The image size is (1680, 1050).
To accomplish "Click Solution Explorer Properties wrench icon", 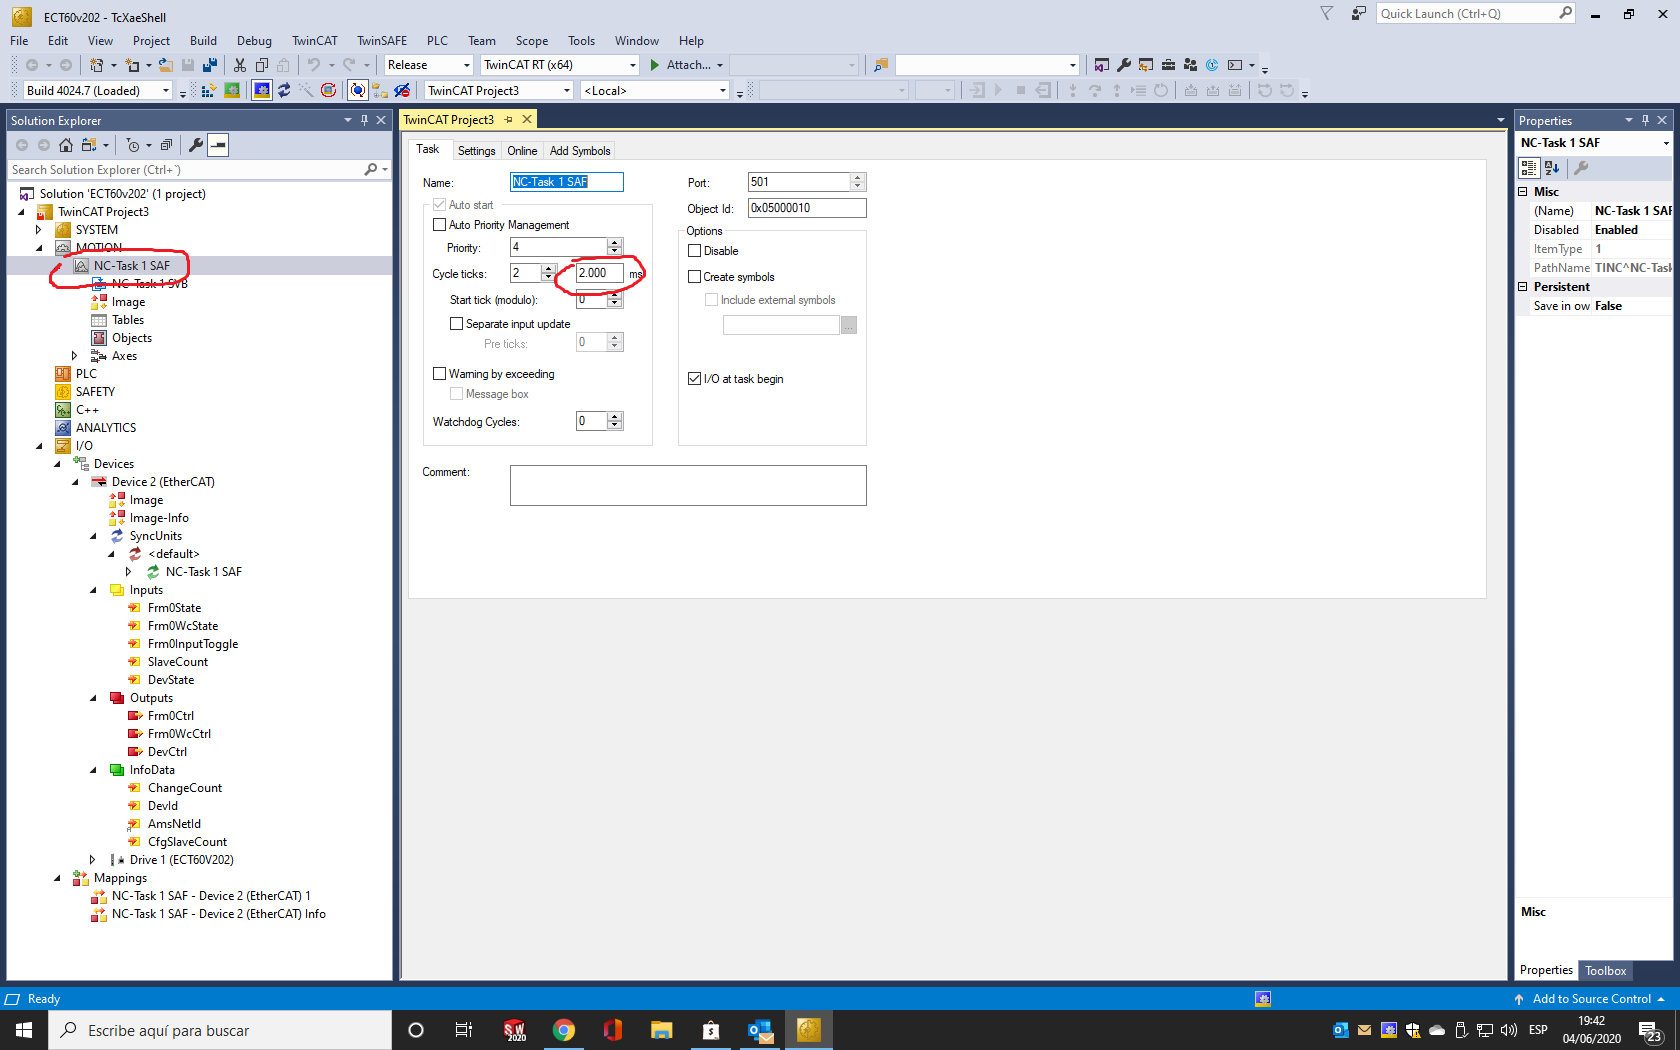I will pos(196,145).
